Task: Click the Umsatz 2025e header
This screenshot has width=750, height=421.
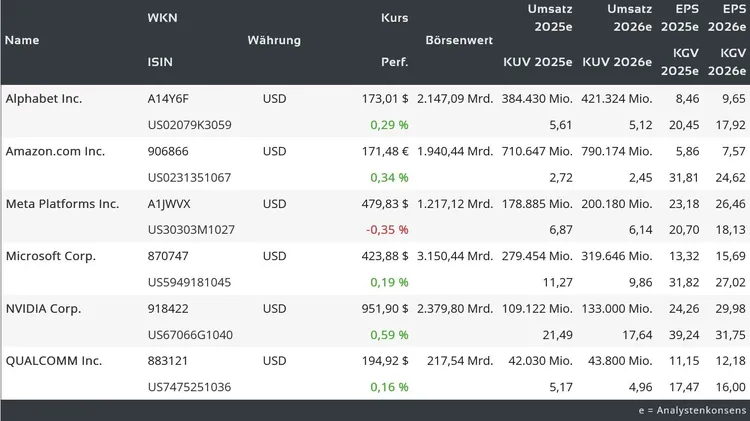Action: (550, 18)
